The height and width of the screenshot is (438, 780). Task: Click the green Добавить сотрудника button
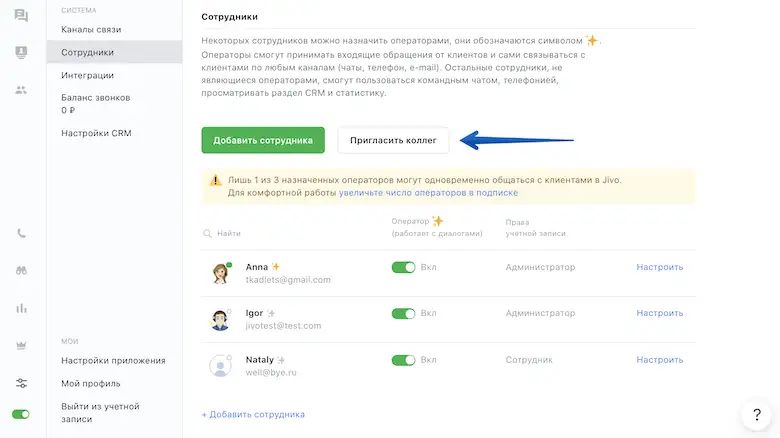coord(263,140)
